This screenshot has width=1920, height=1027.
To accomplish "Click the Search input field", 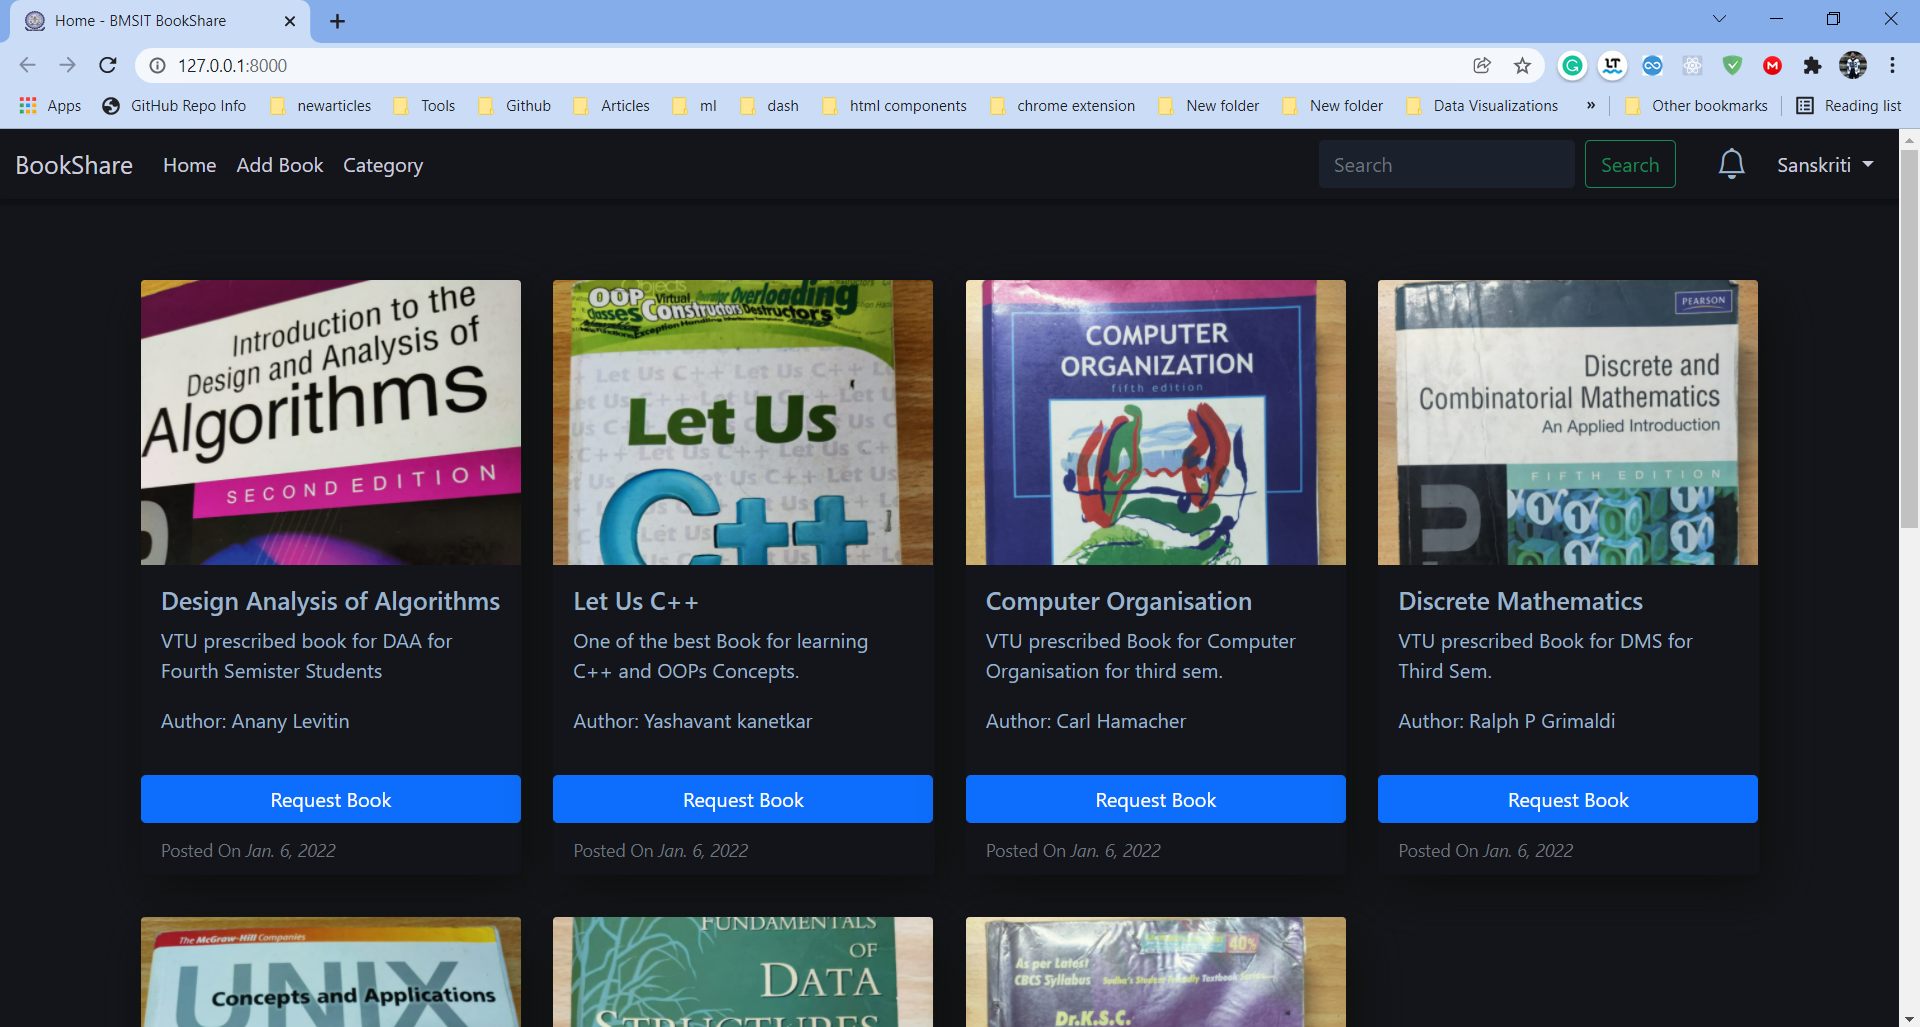I will [x=1446, y=165].
